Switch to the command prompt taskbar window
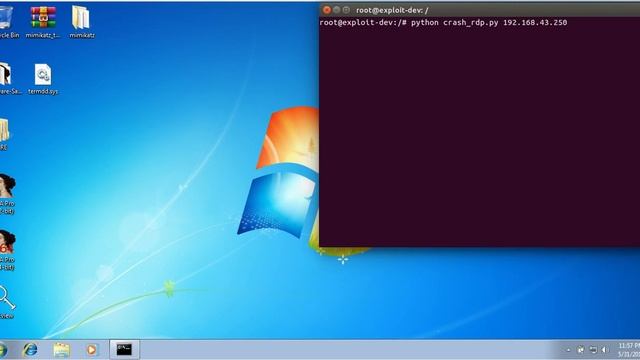The width and height of the screenshot is (640, 360). click(x=124, y=349)
